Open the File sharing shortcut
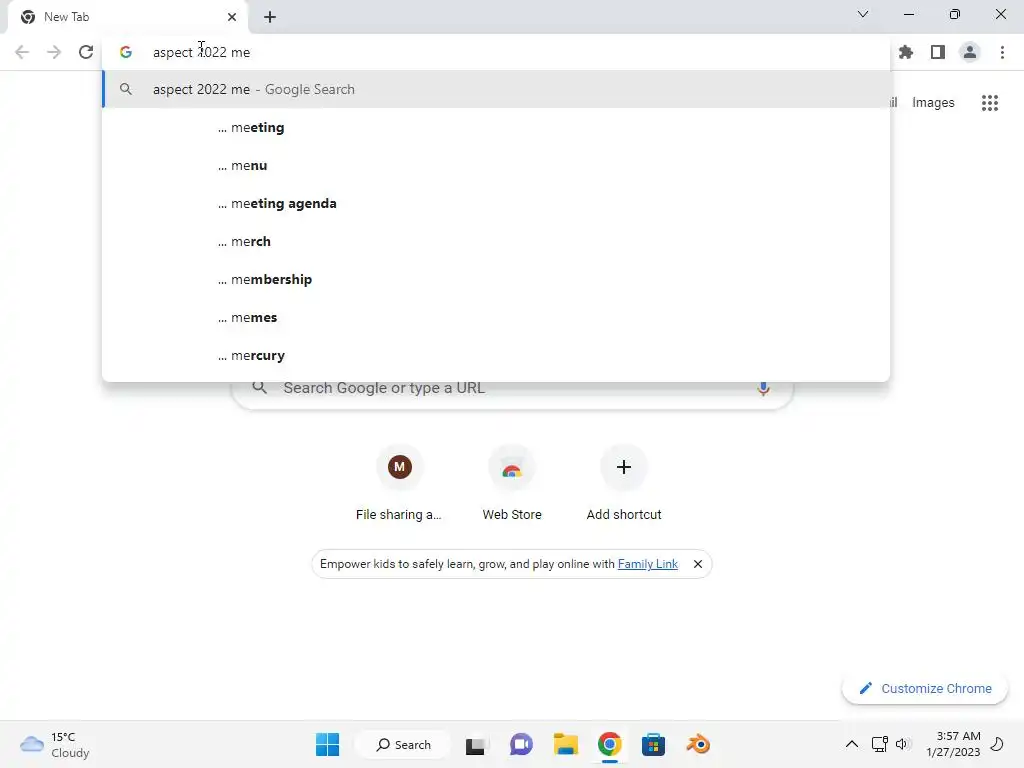 pos(399,483)
